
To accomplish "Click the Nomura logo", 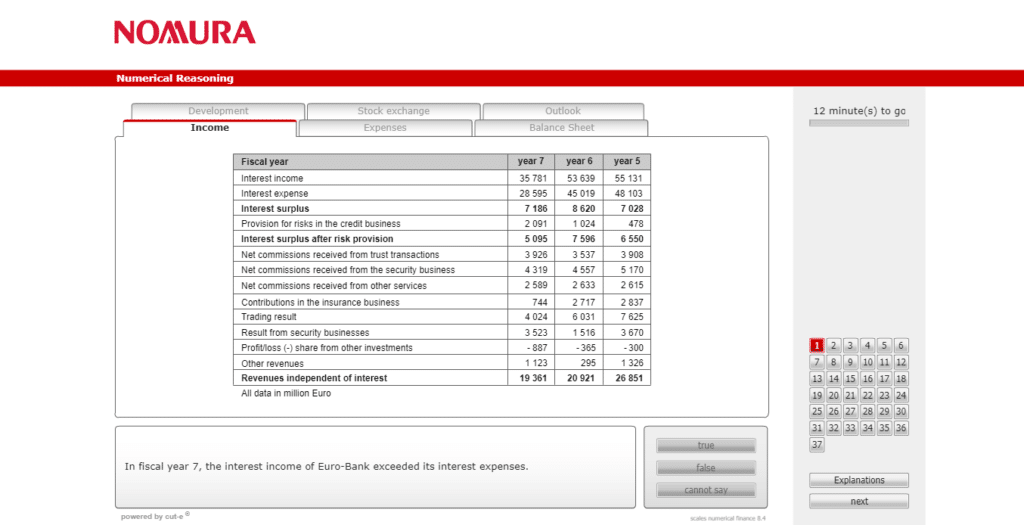I will (185, 33).
